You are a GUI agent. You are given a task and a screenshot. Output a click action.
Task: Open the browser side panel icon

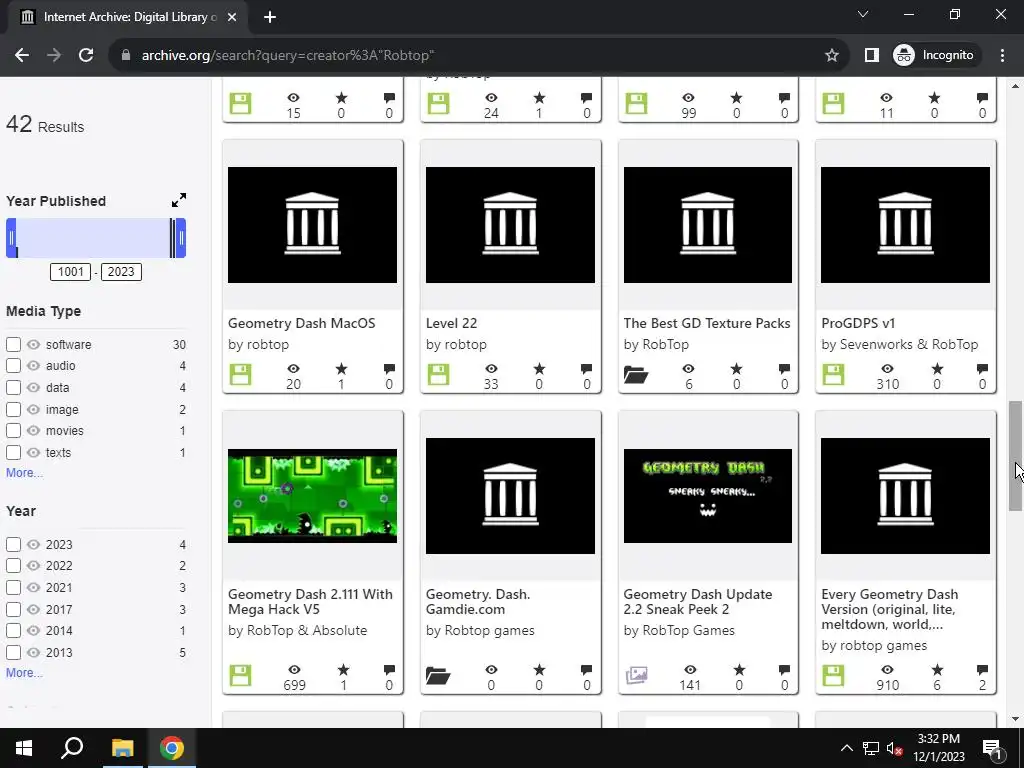(871, 56)
